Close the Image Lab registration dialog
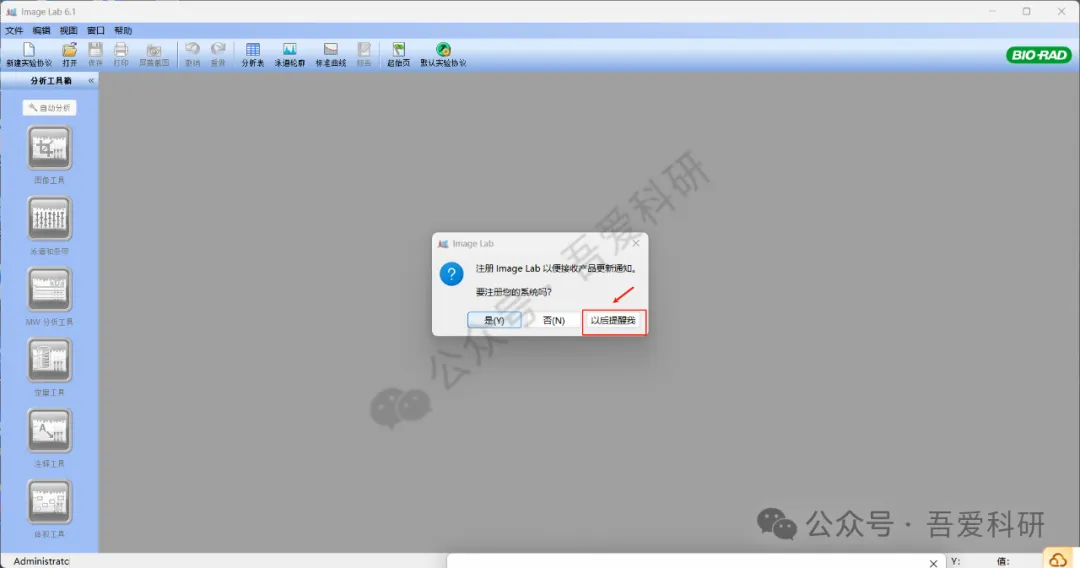 click(636, 243)
